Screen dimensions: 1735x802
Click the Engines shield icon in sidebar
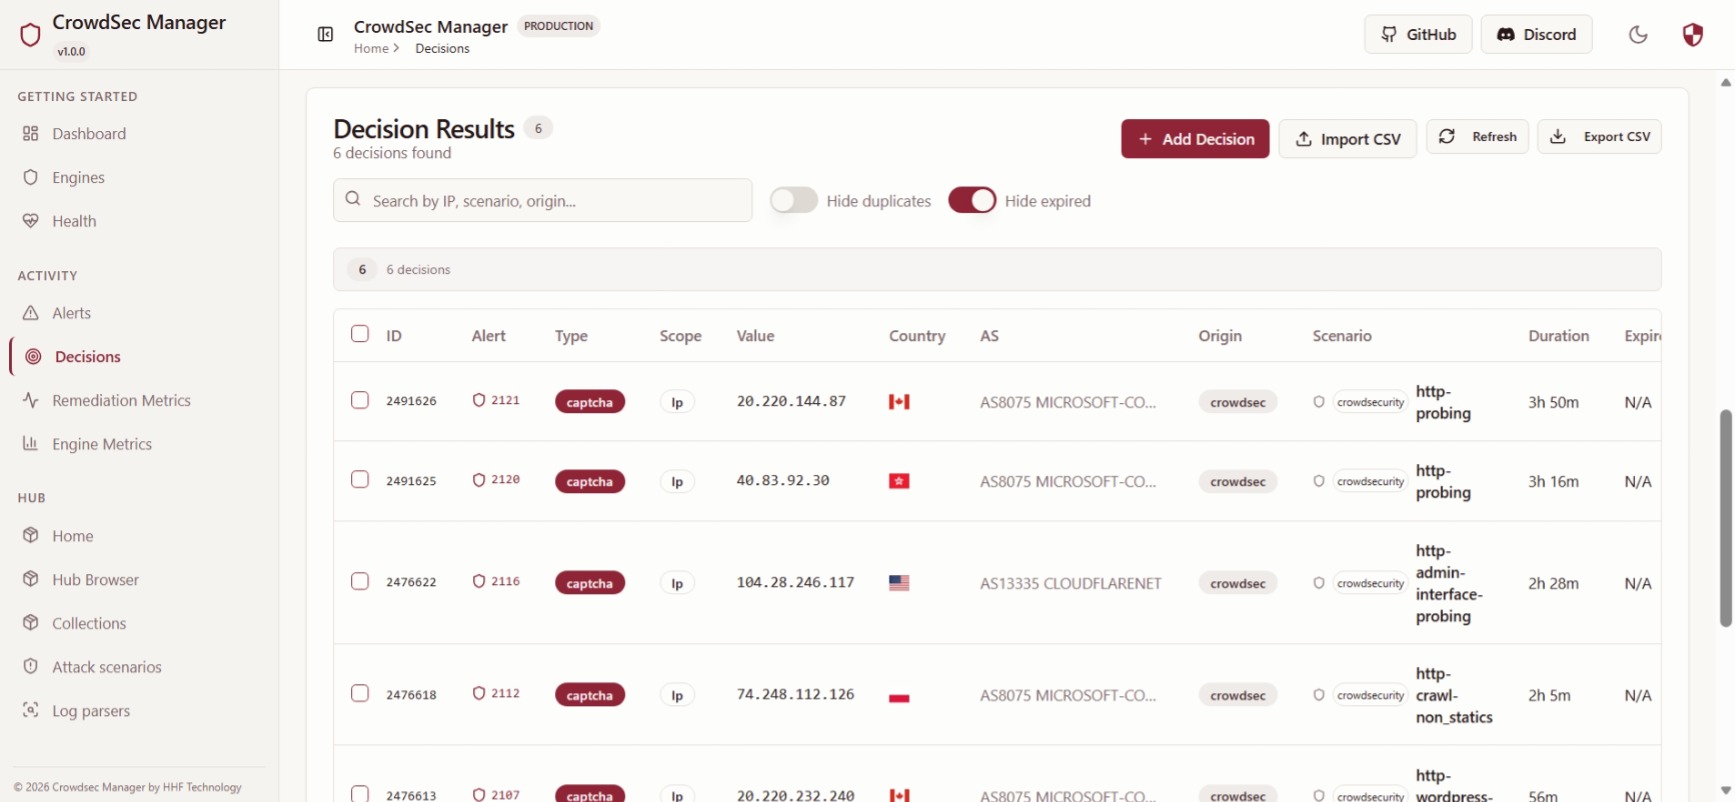coord(31,177)
